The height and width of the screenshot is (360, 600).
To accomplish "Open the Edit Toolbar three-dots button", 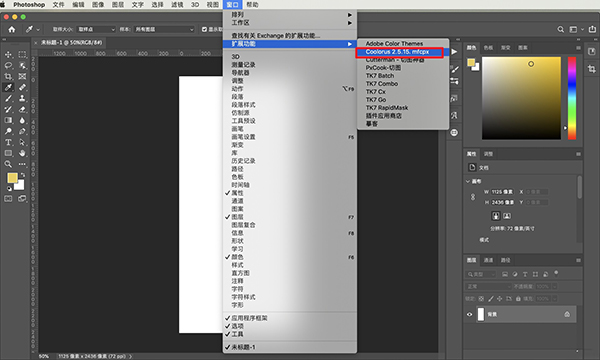I will (22, 164).
